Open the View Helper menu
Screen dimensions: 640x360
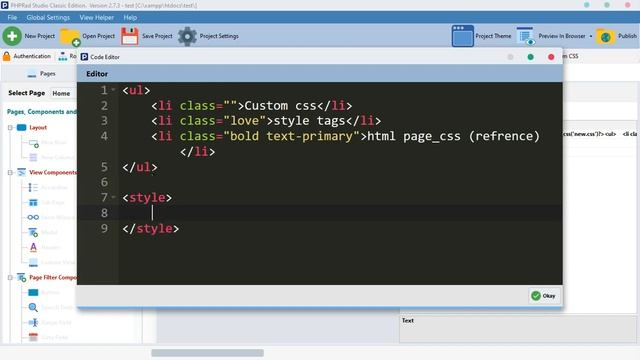point(97,18)
